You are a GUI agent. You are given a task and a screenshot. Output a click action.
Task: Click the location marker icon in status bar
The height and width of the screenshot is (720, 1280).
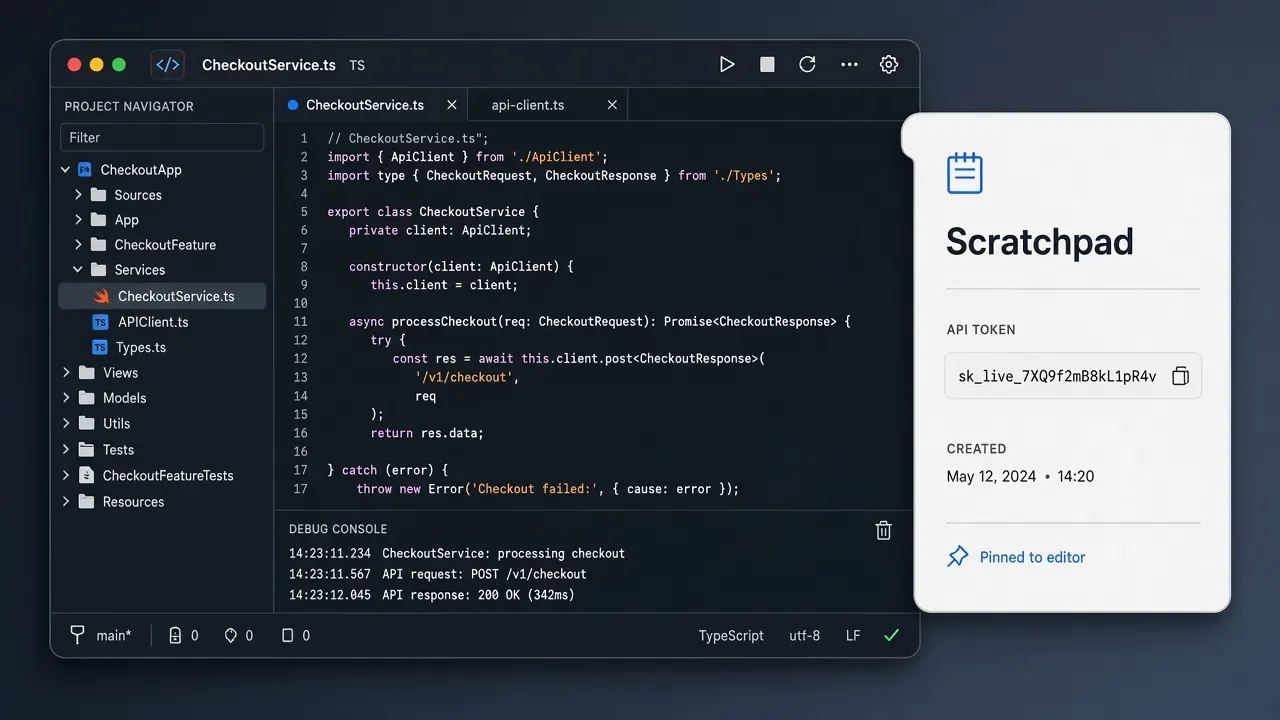point(230,635)
